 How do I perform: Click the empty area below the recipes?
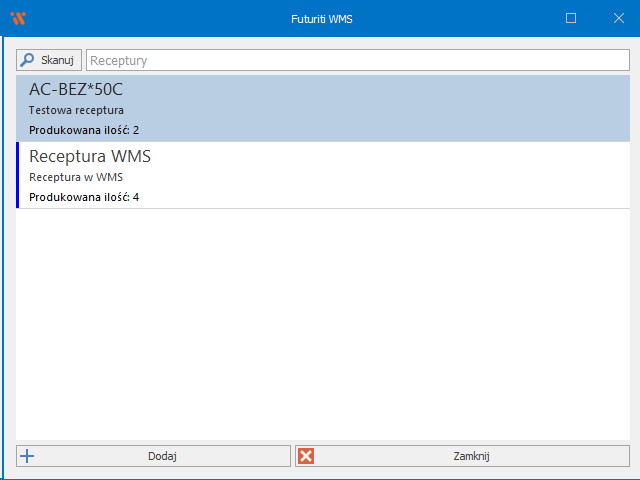pos(322,320)
